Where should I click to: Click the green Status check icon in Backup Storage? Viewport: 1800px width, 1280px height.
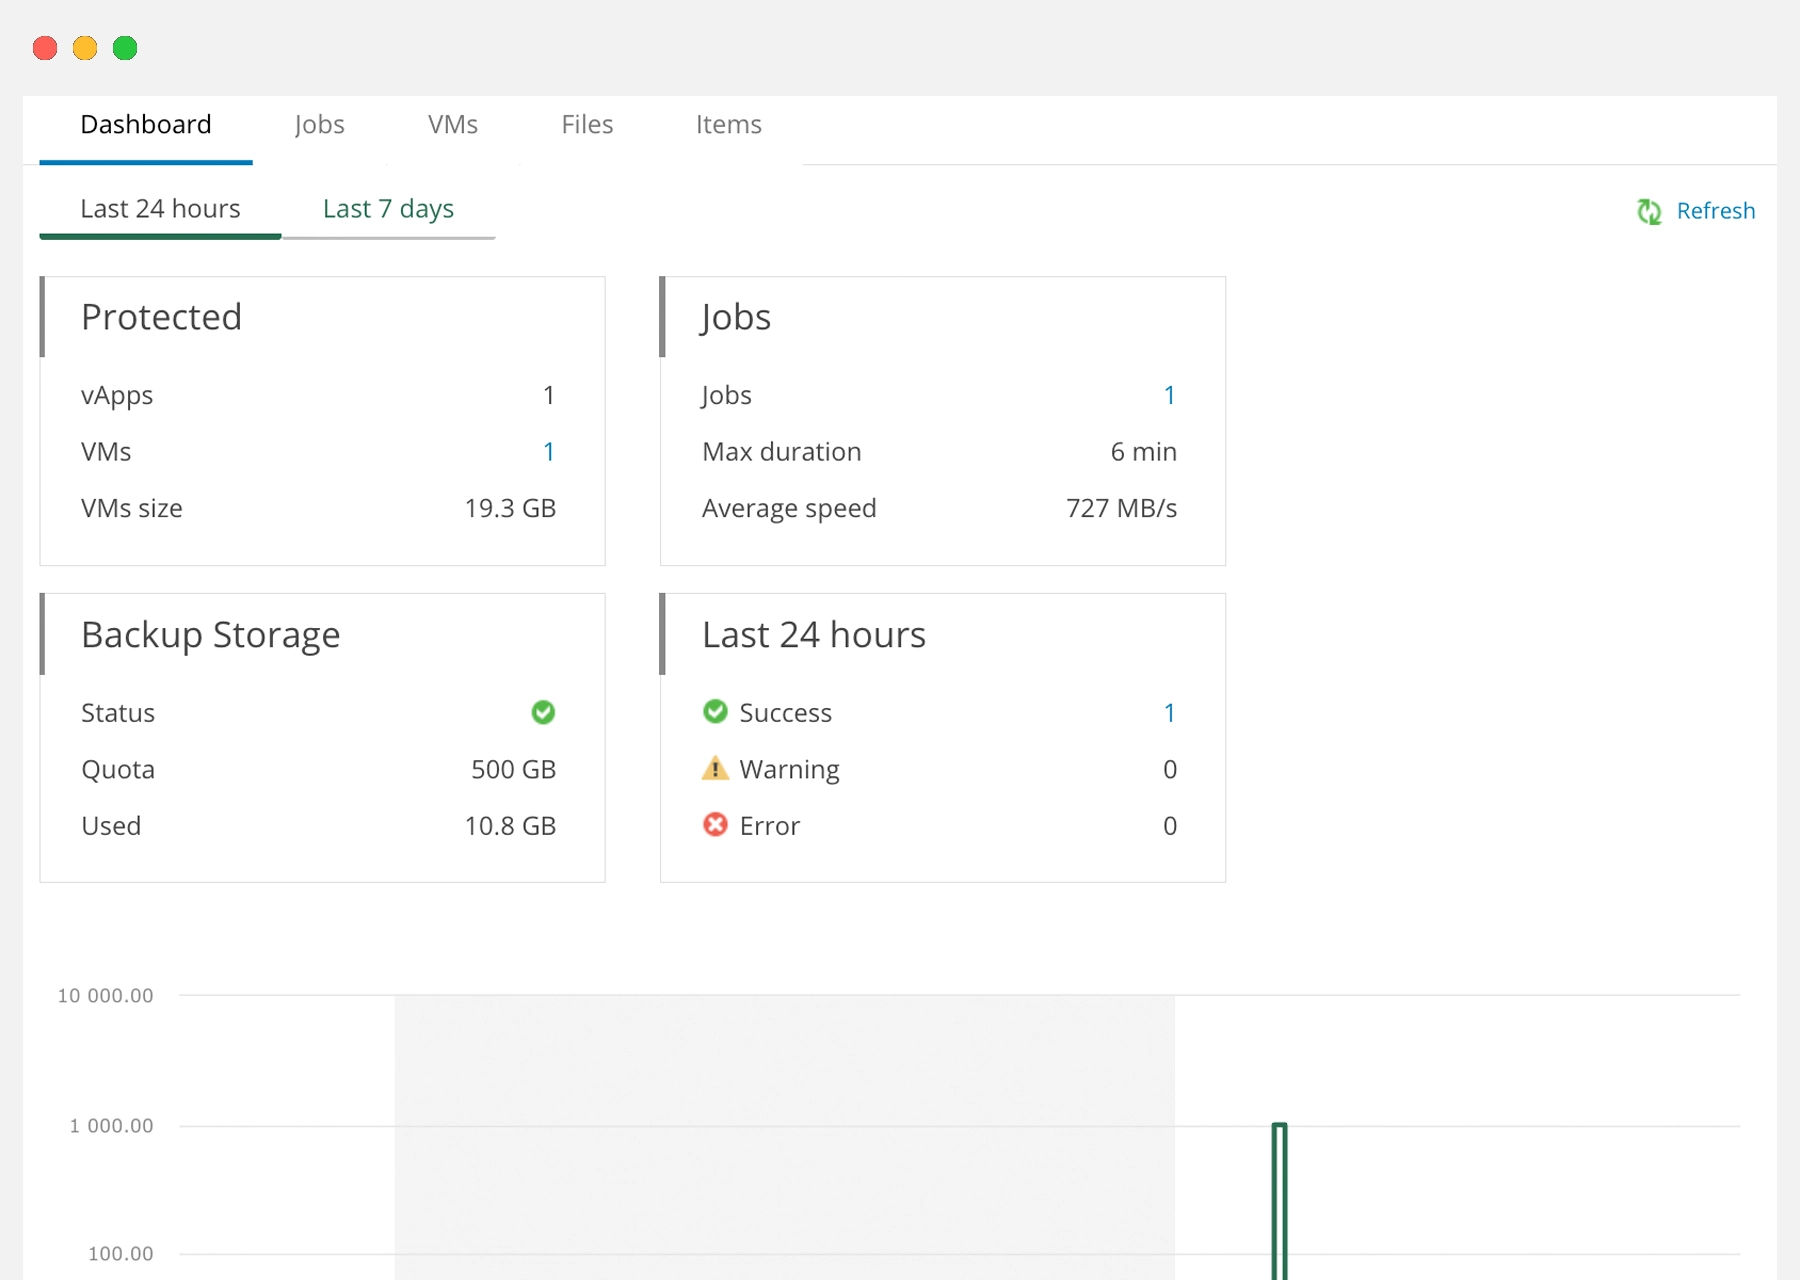pyautogui.click(x=543, y=712)
